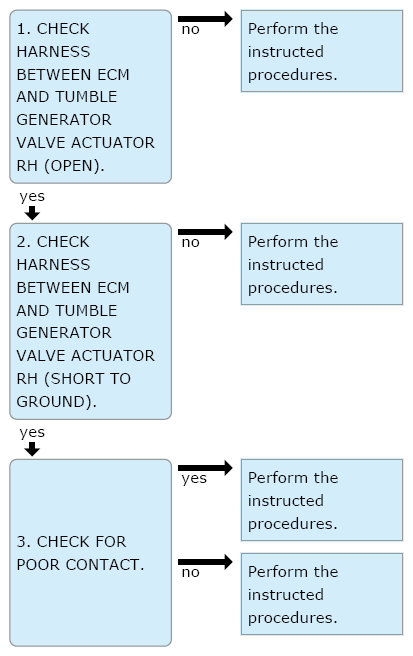413x656 pixels.
Task: Select the no label beside step 3's arrow
Action: tap(190, 573)
